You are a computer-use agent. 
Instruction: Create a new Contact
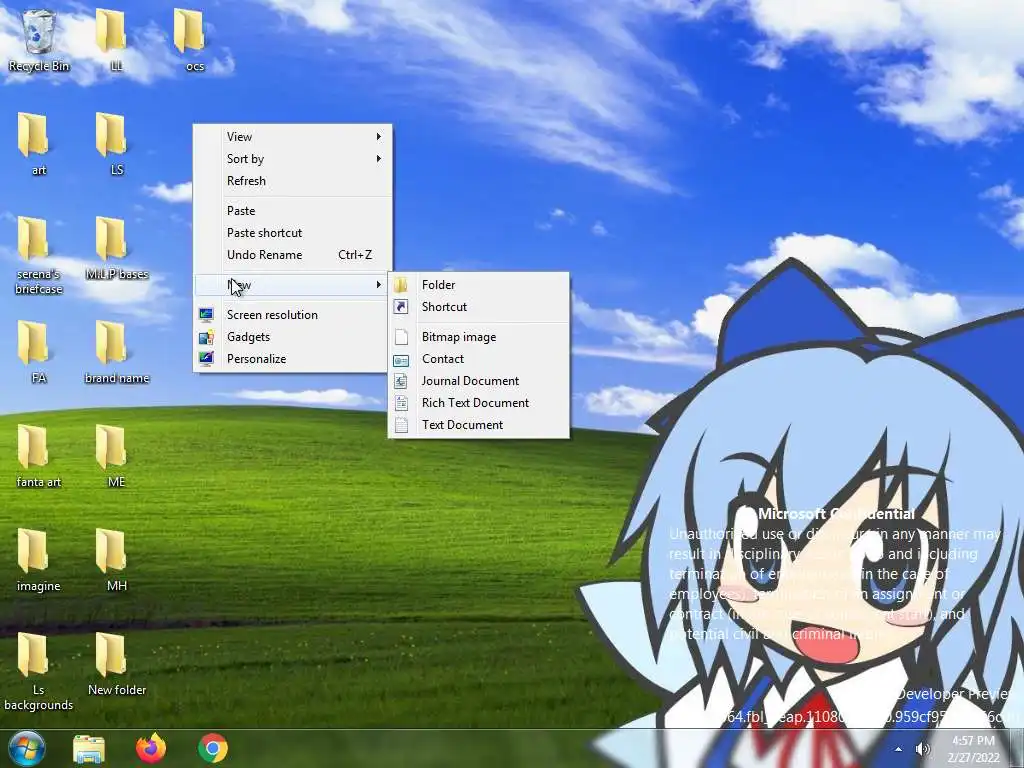click(x=479, y=359)
